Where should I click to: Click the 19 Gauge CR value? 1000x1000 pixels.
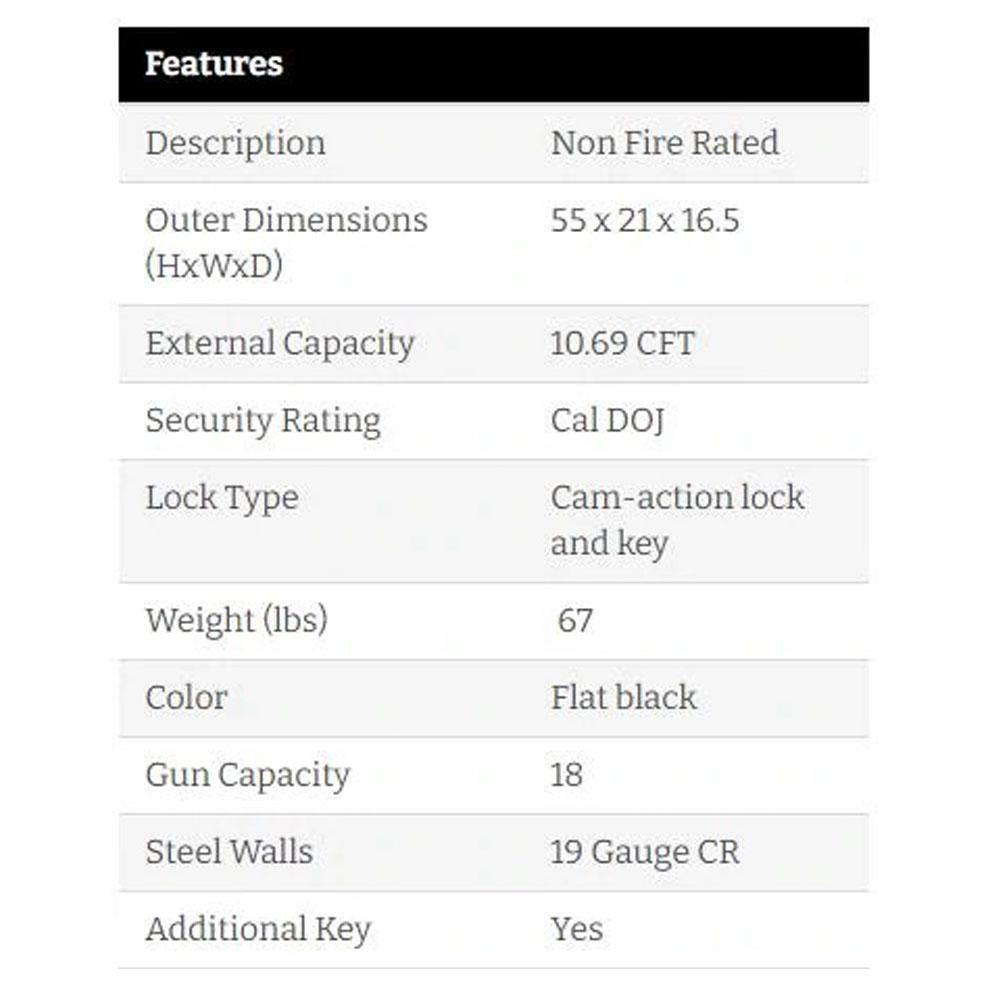[x=645, y=853]
